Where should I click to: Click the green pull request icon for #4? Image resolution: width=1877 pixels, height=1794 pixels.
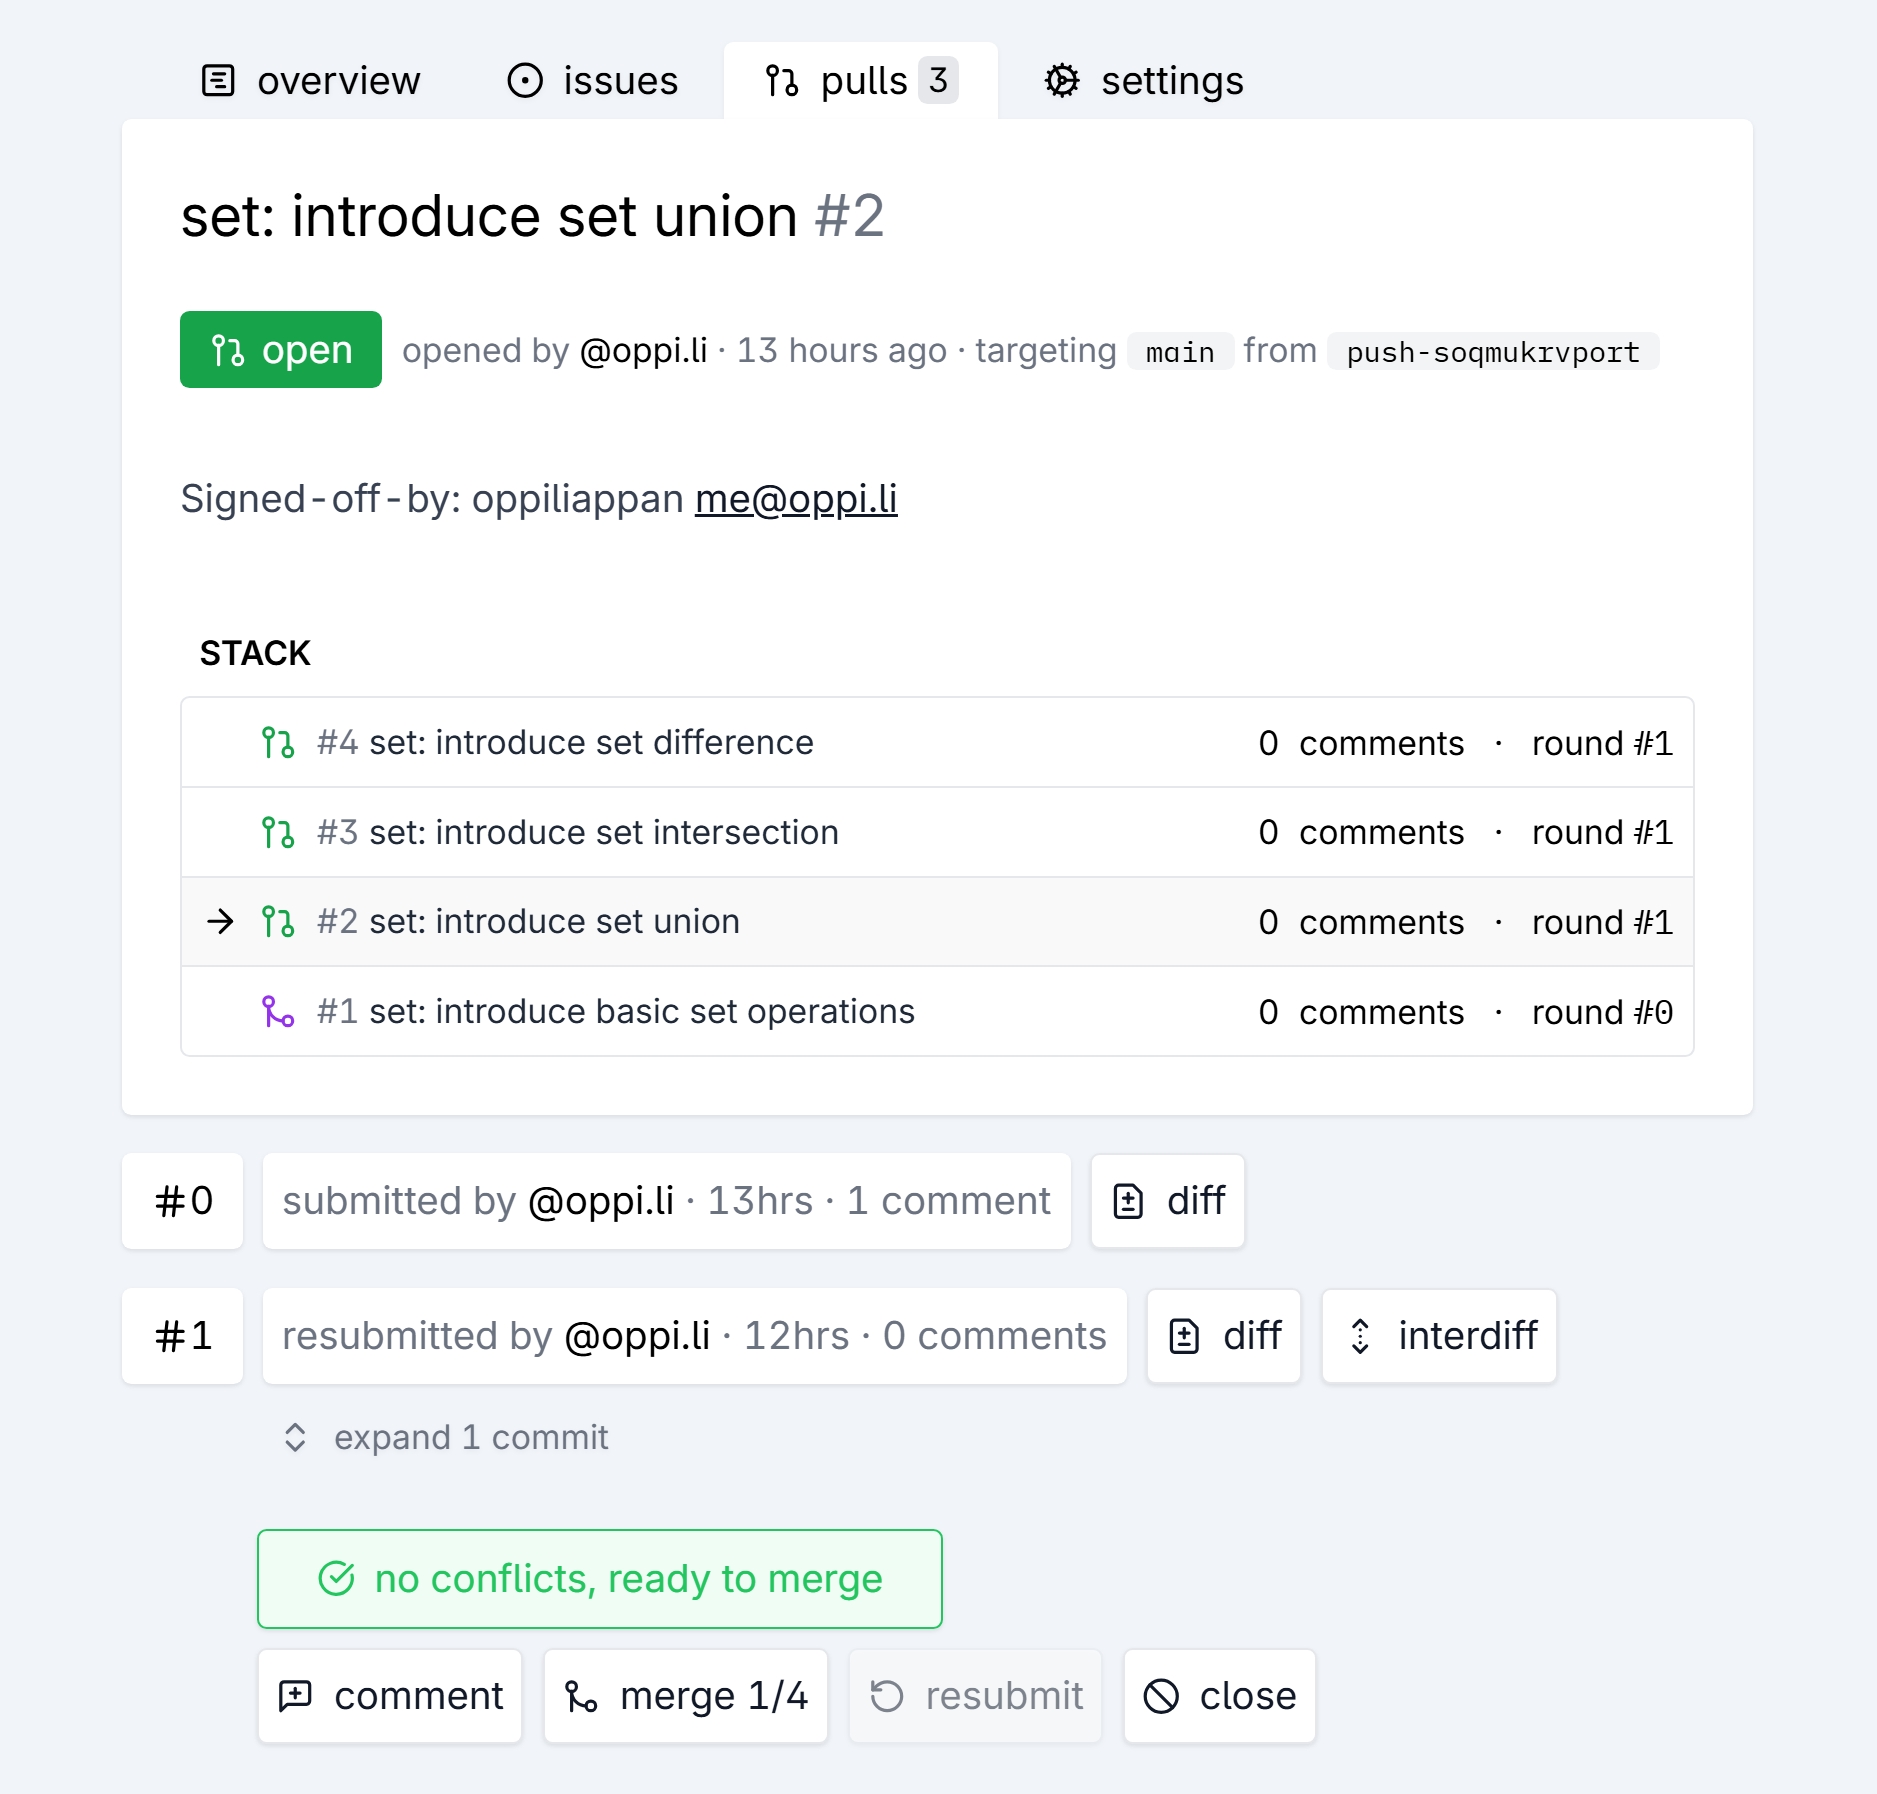[278, 743]
